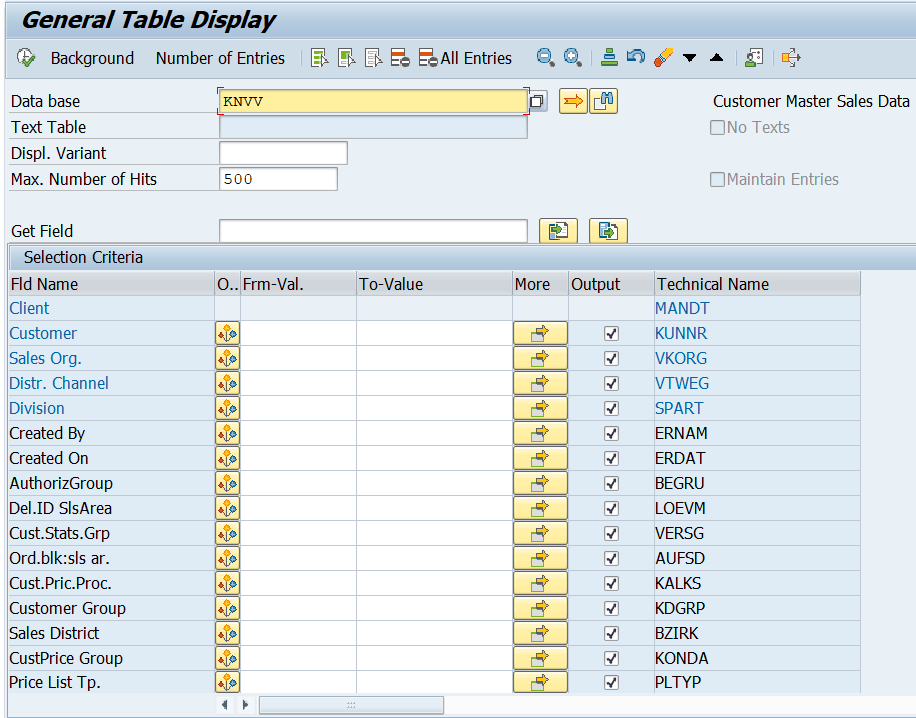Click the second Get Field green button
916x718 pixels.
608,231
